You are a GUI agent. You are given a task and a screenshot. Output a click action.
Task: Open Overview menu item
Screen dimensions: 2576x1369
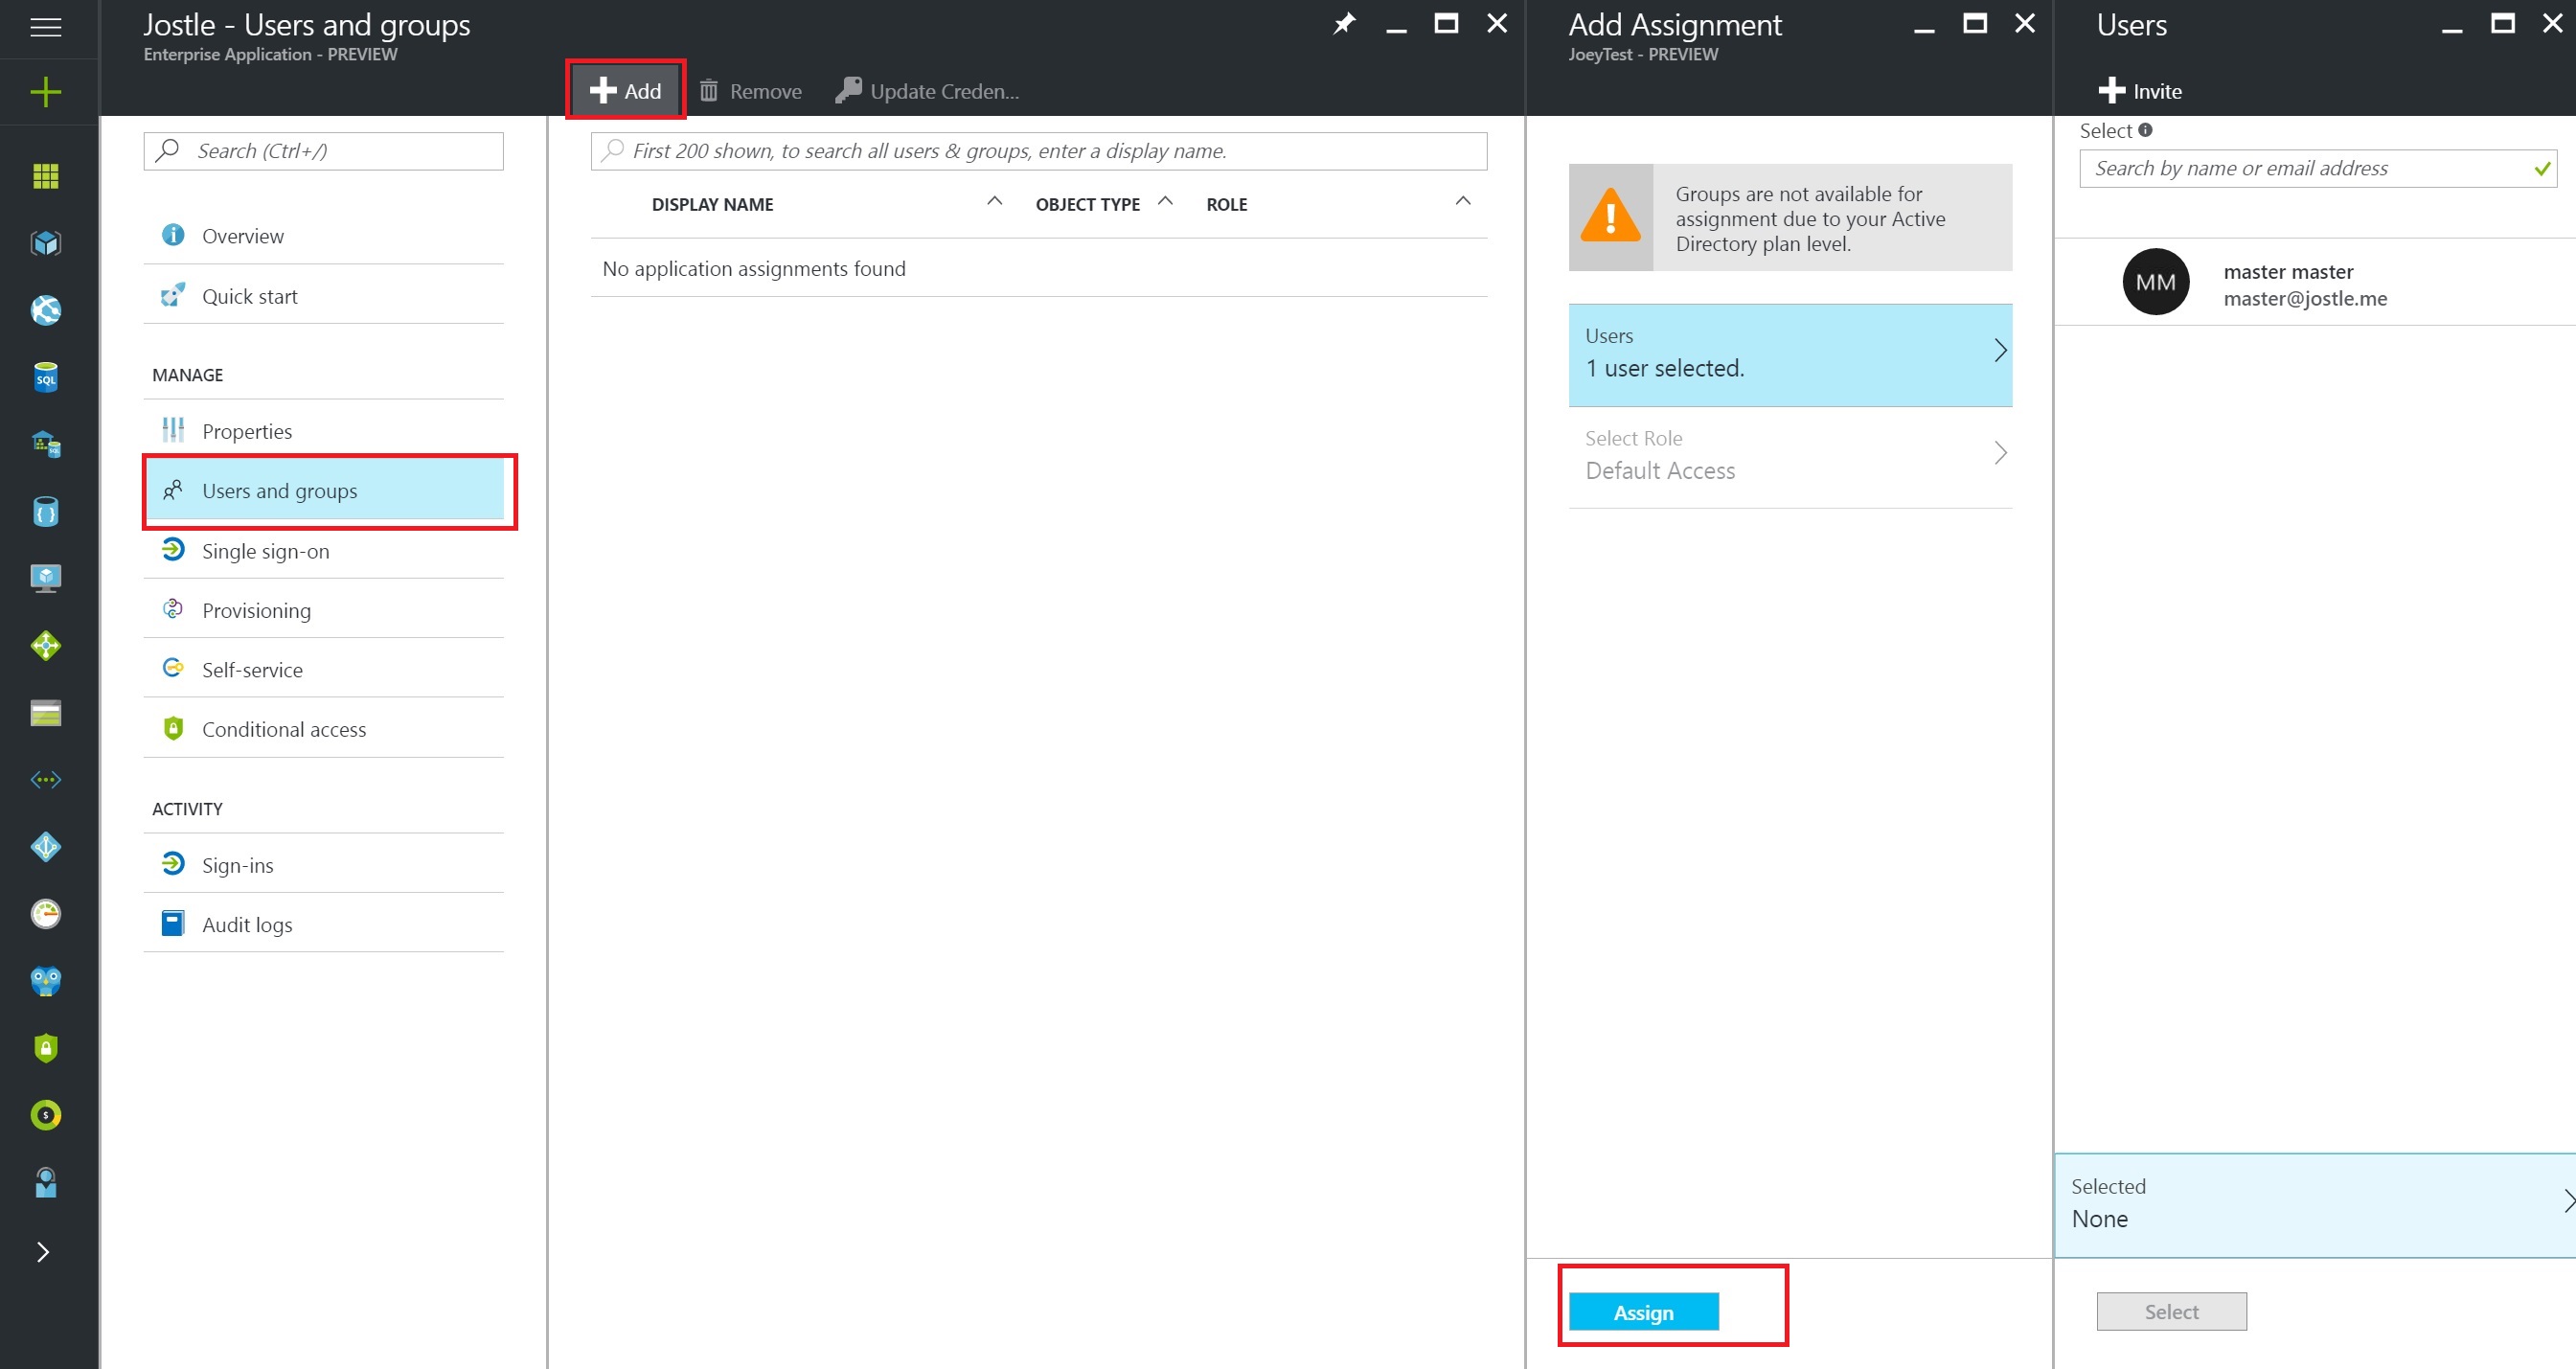(324, 235)
